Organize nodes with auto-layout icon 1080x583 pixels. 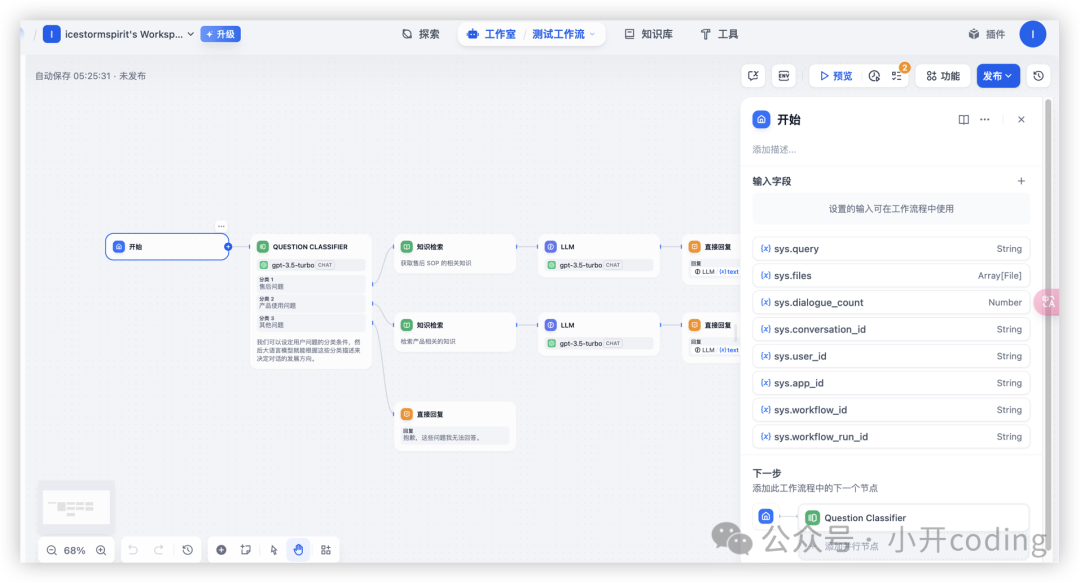[x=326, y=550]
